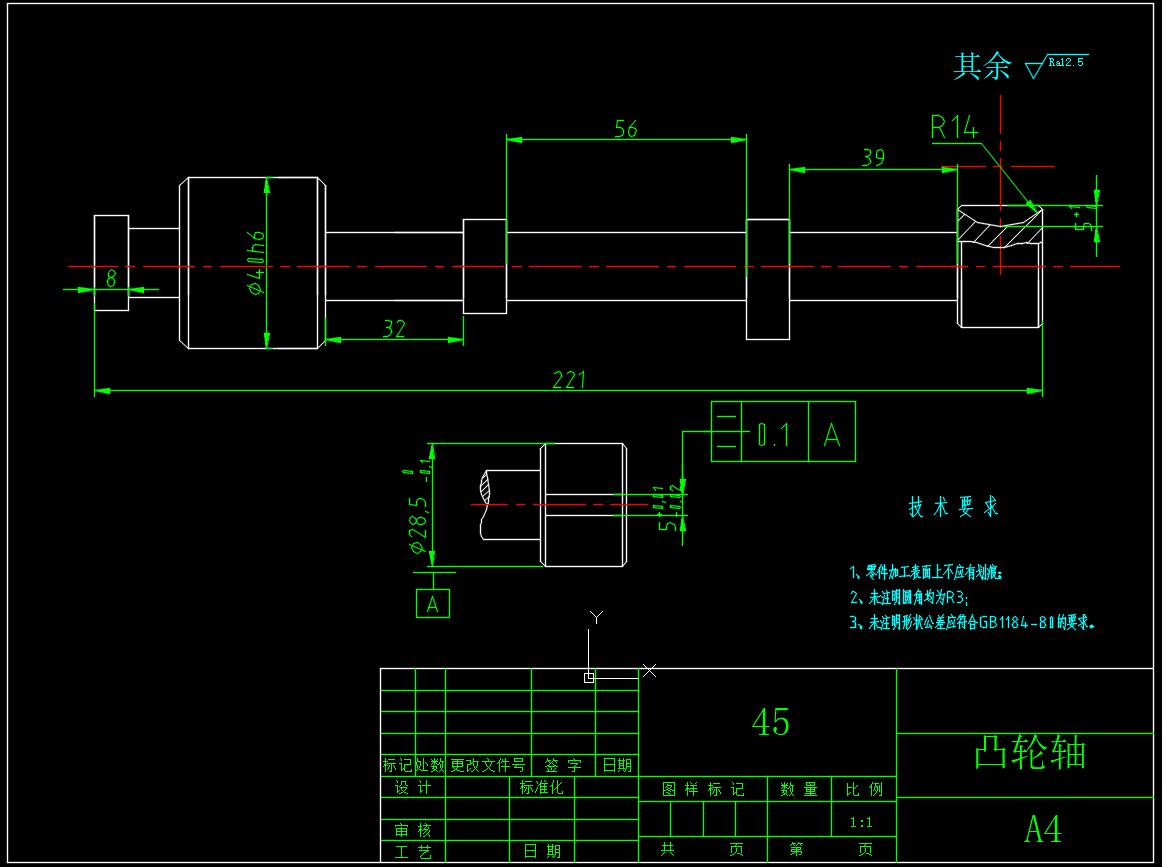Click the 凸轮轴 part name in title block
This screenshot has height=867, width=1162.
point(1029,752)
